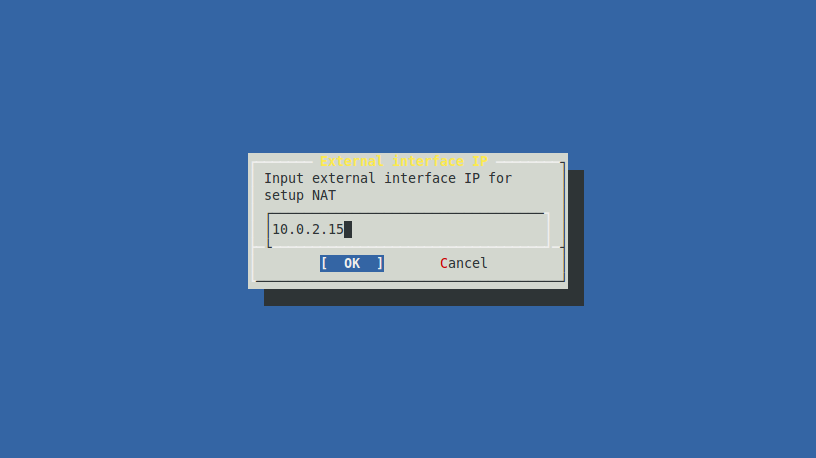Confirm the IP with the OK button
The height and width of the screenshot is (458, 816).
352,263
